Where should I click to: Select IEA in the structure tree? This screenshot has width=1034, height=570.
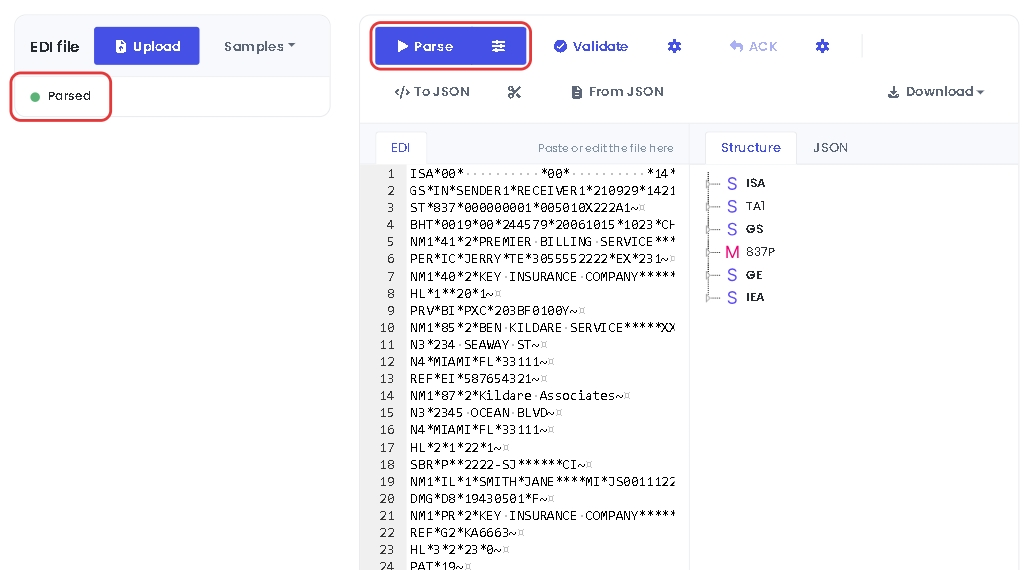[755, 298]
